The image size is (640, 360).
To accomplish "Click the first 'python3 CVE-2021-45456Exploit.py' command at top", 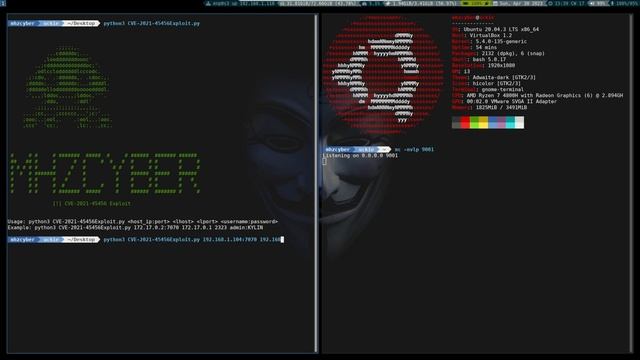I will 151,23.
